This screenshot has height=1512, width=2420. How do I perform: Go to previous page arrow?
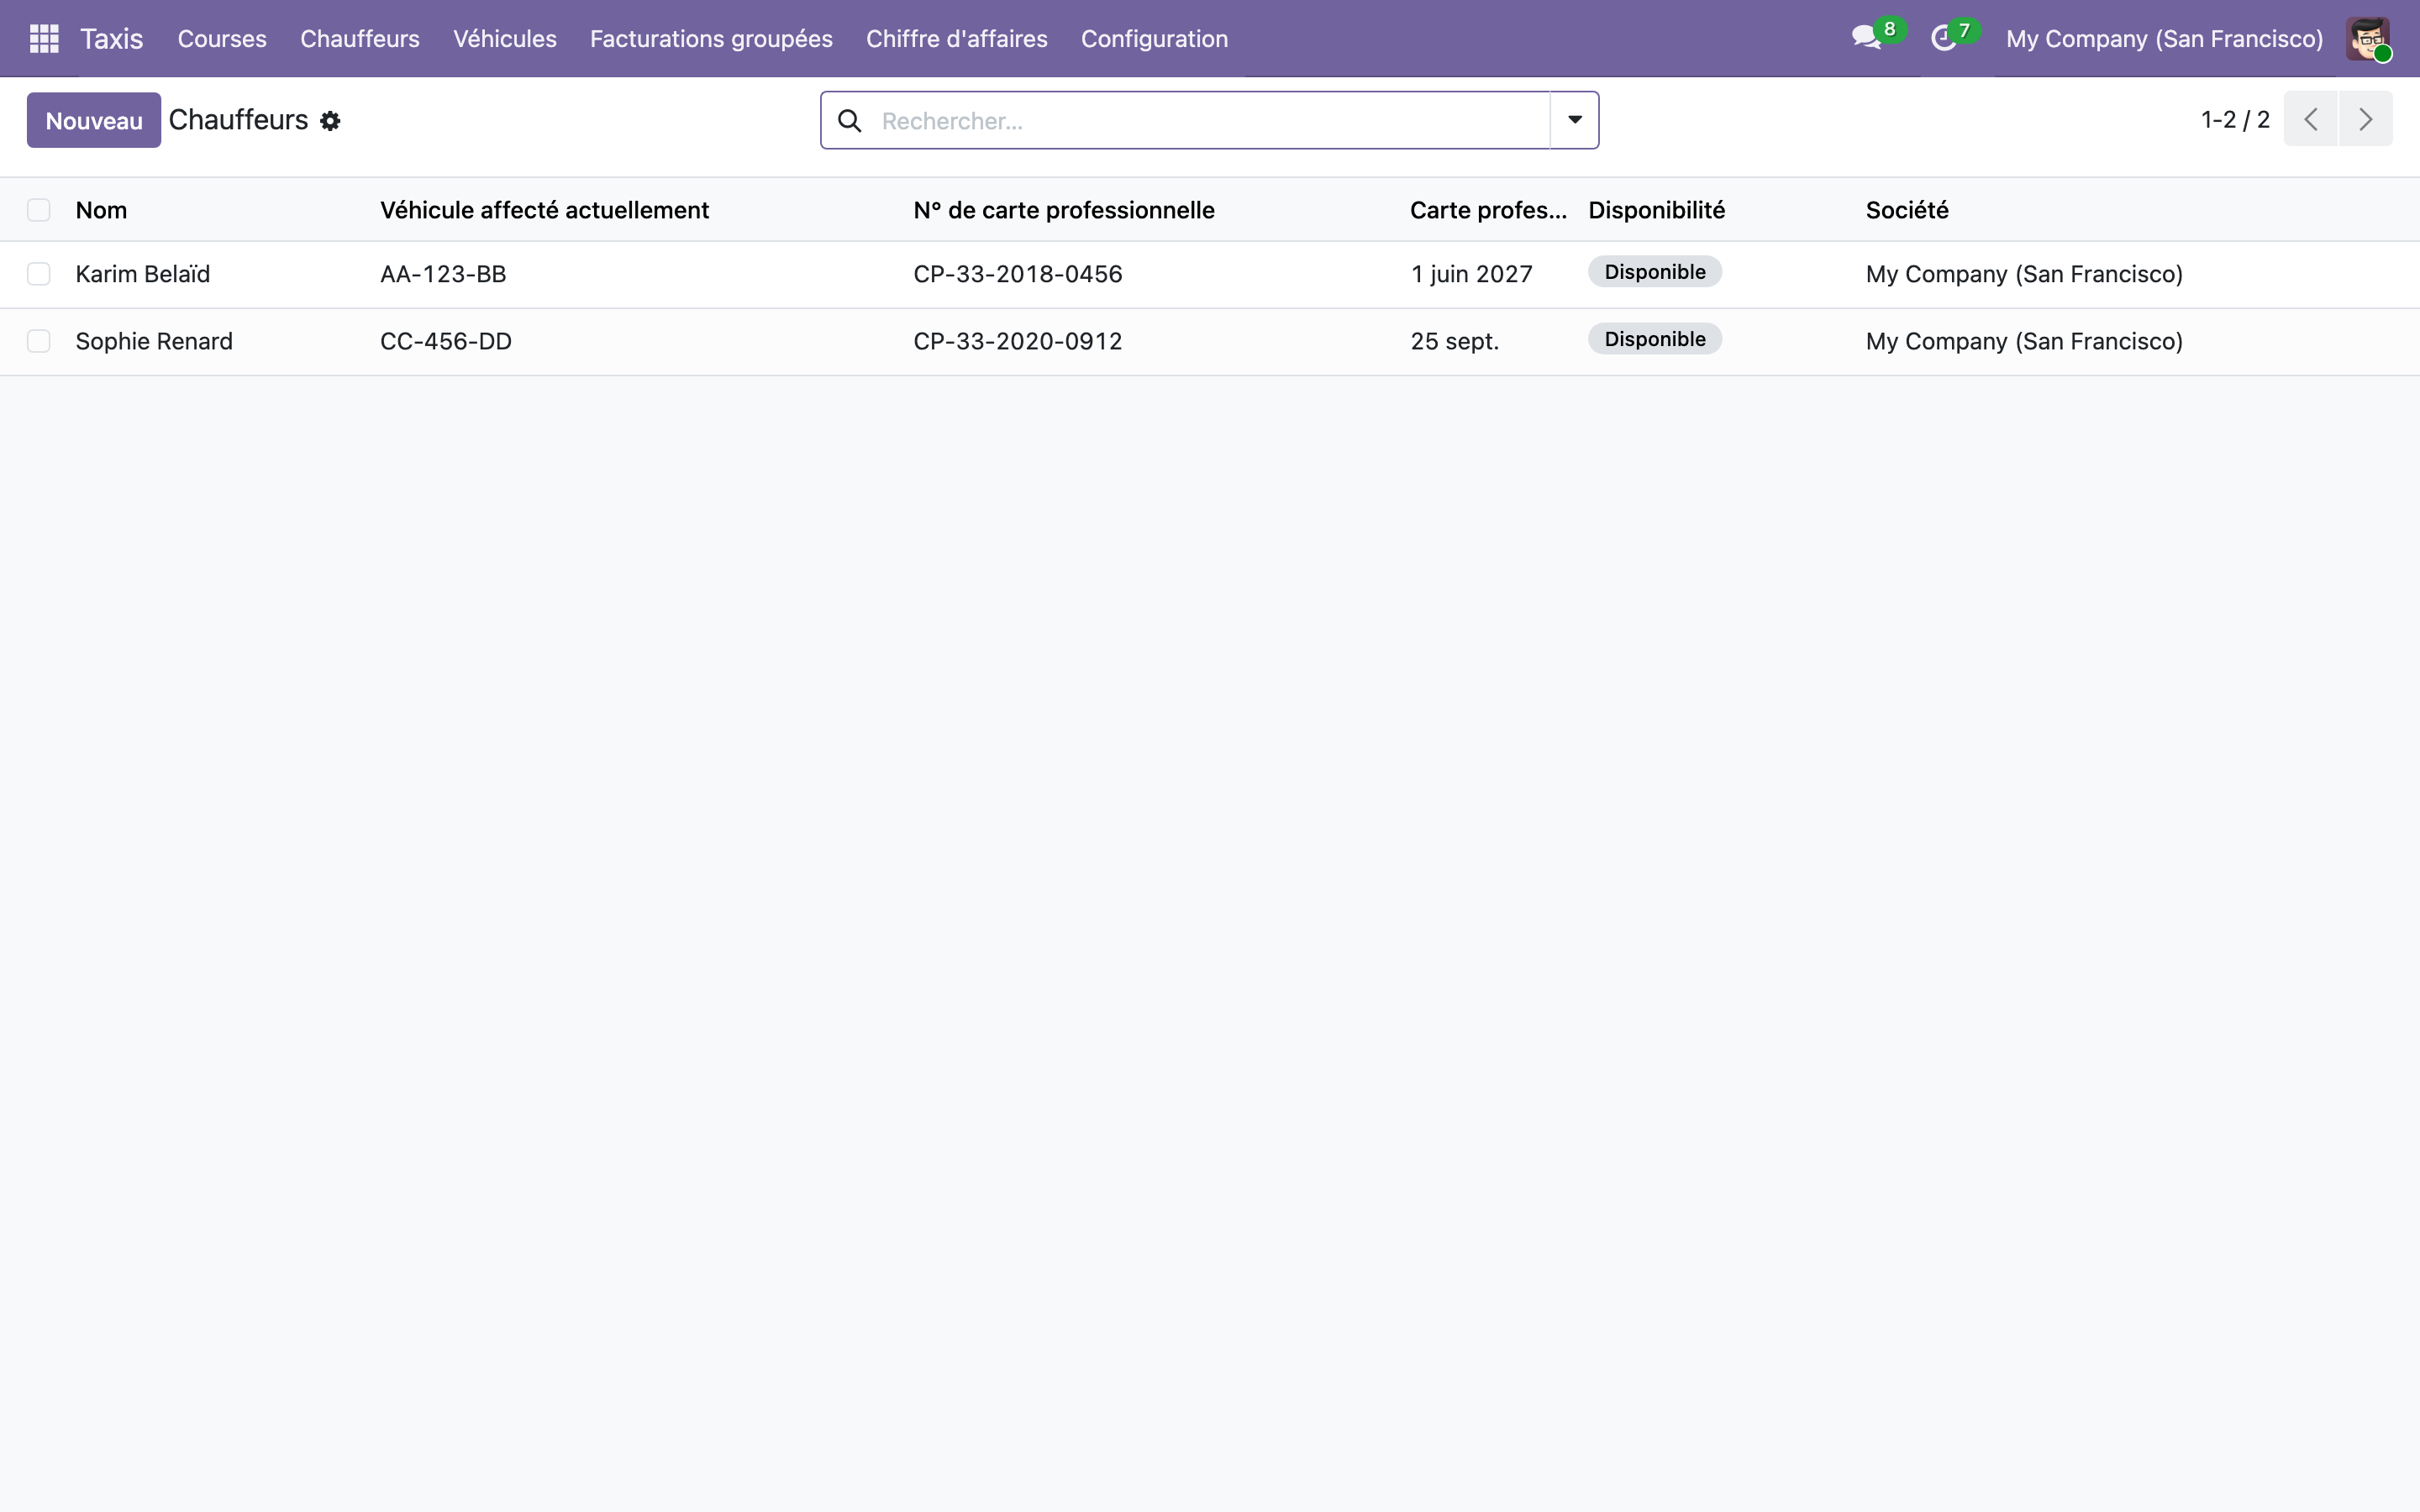2310,119
